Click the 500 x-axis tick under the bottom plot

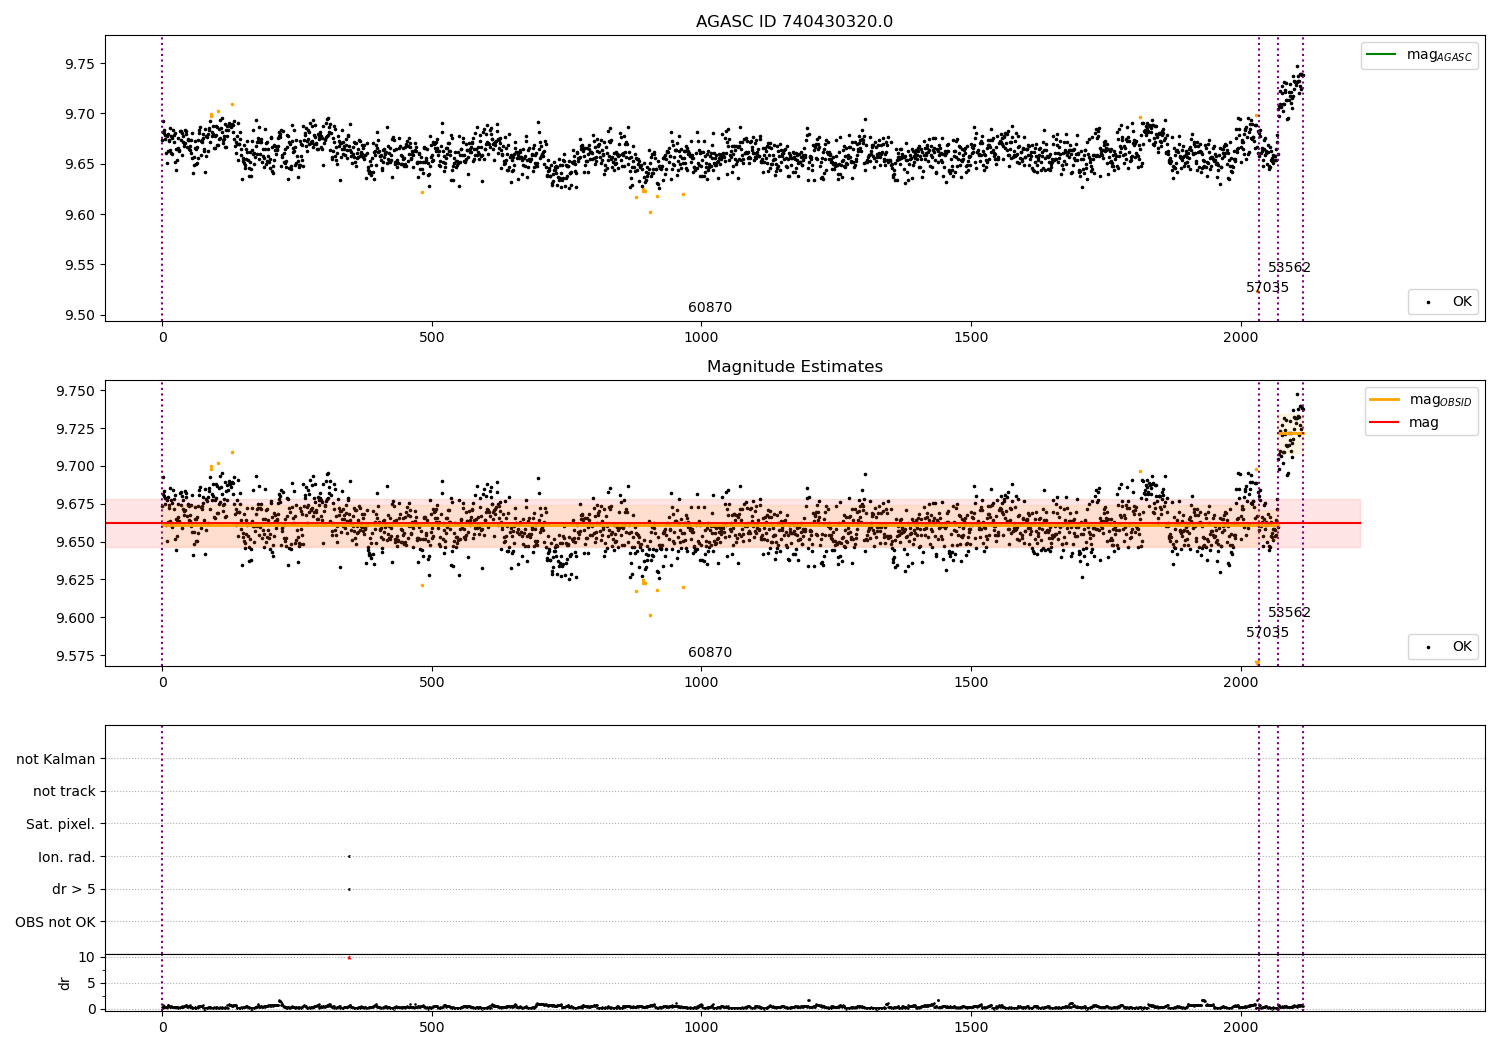tap(432, 1027)
